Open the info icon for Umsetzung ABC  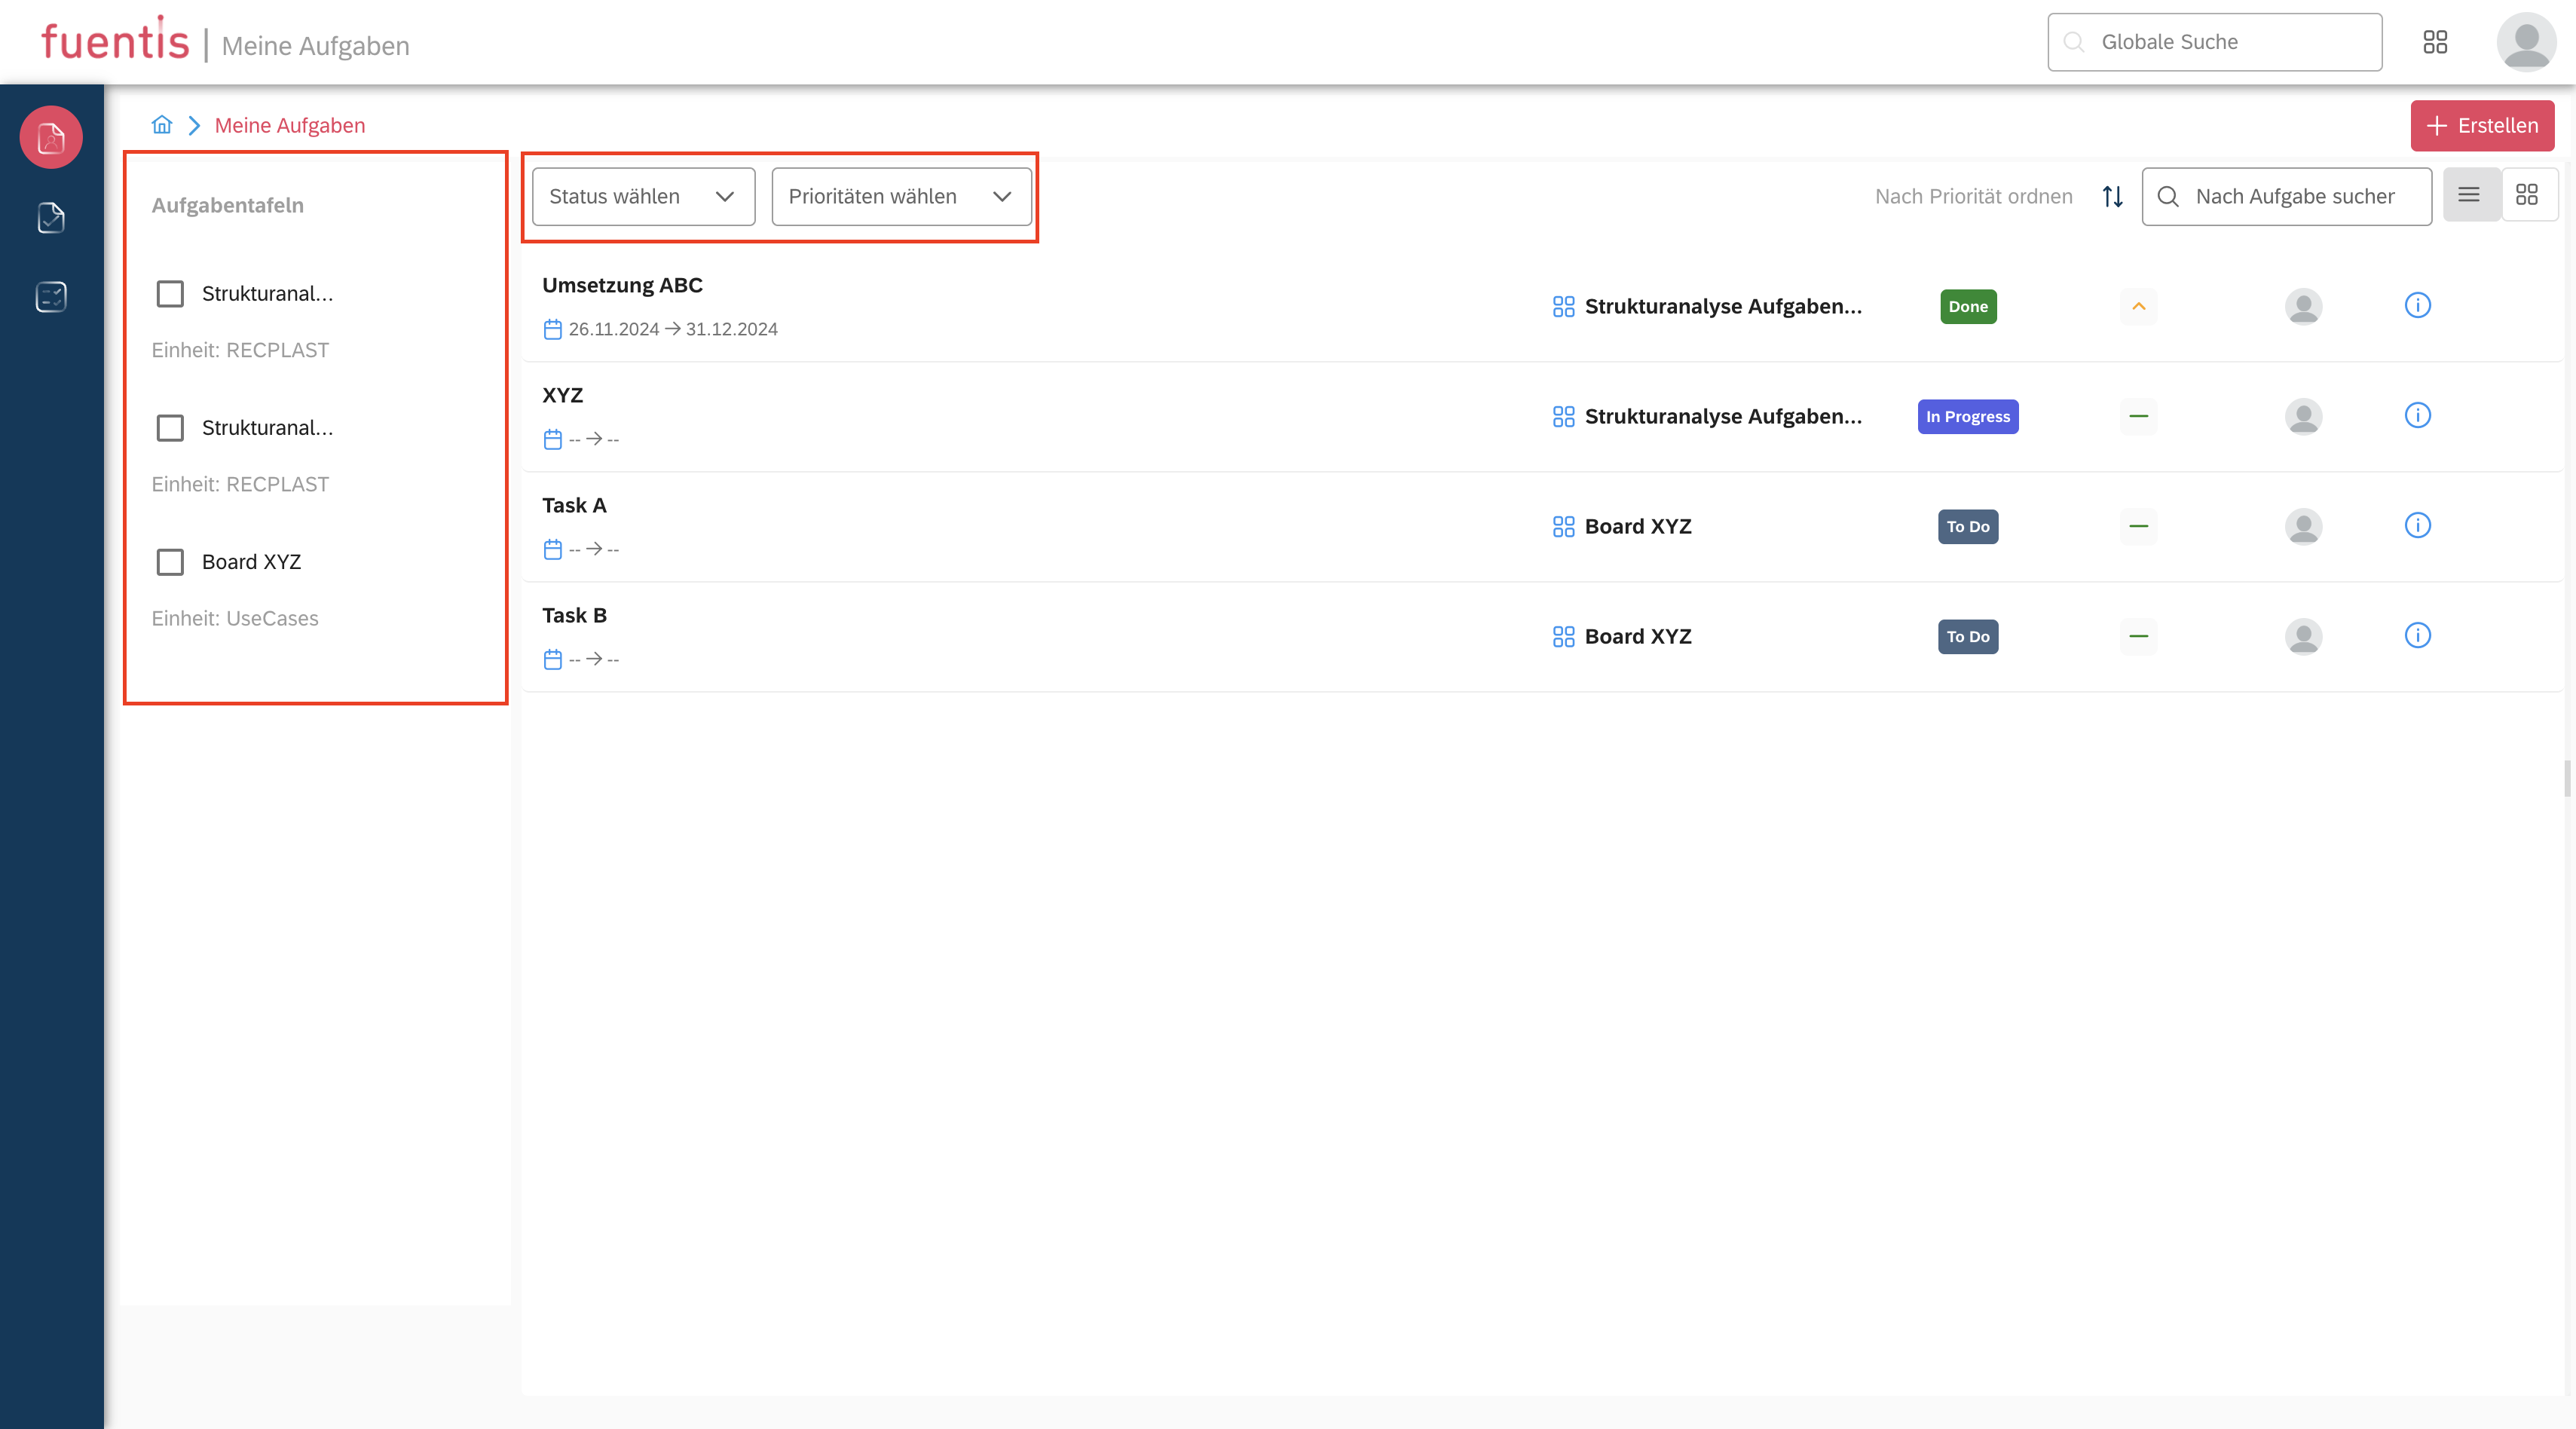click(x=2417, y=305)
